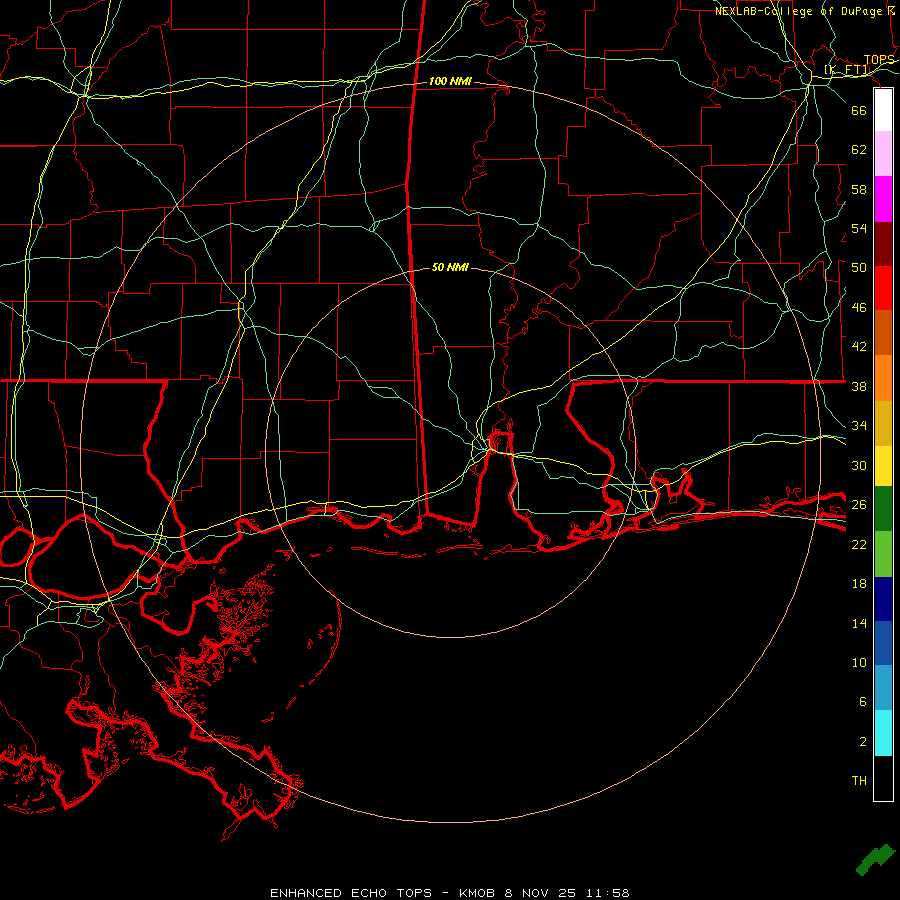Click the [K FT] units label

[847, 70]
